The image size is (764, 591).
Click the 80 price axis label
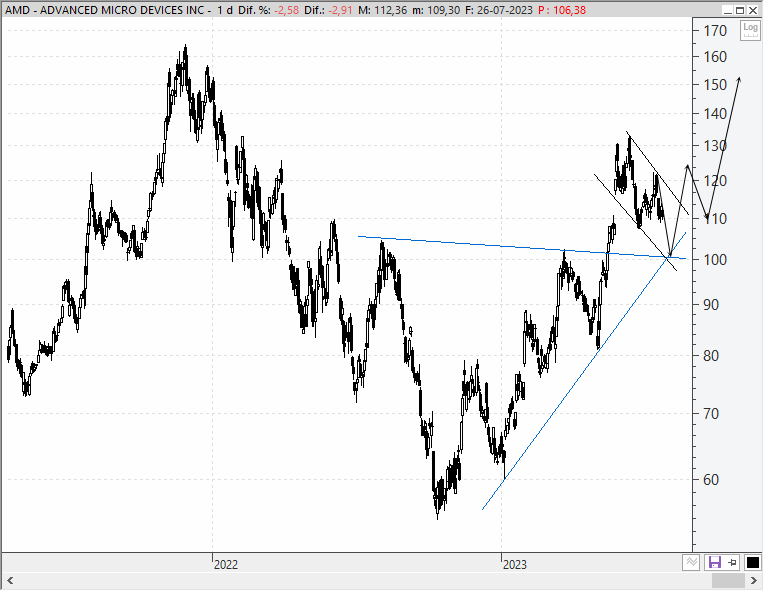click(x=711, y=356)
